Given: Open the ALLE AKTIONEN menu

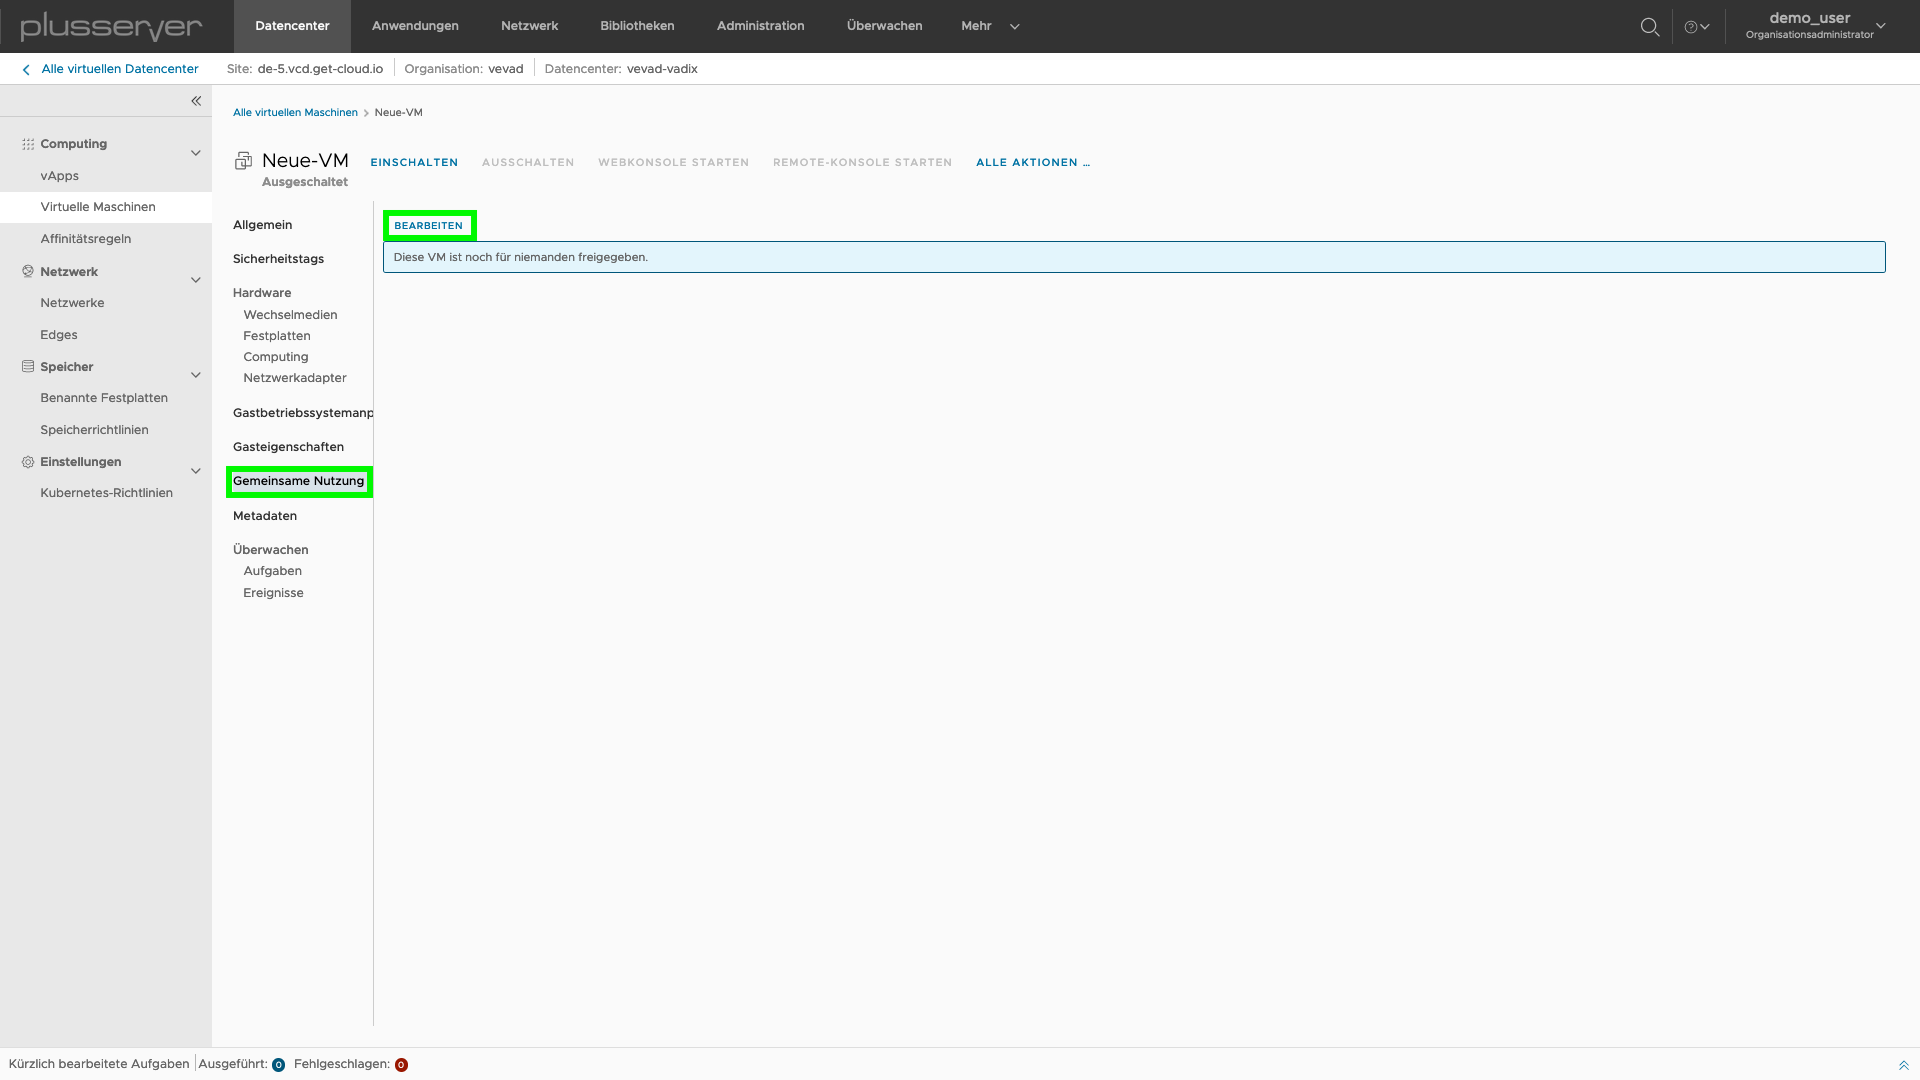Looking at the screenshot, I should 1033,162.
